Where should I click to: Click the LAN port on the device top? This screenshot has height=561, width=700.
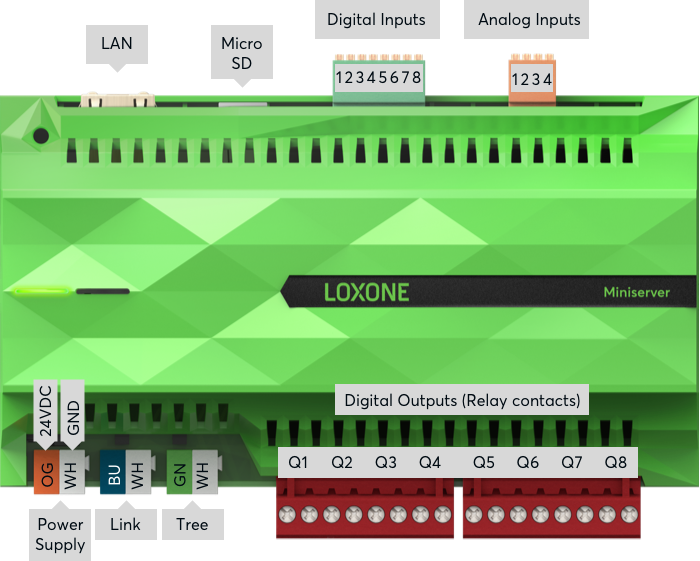click(118, 100)
